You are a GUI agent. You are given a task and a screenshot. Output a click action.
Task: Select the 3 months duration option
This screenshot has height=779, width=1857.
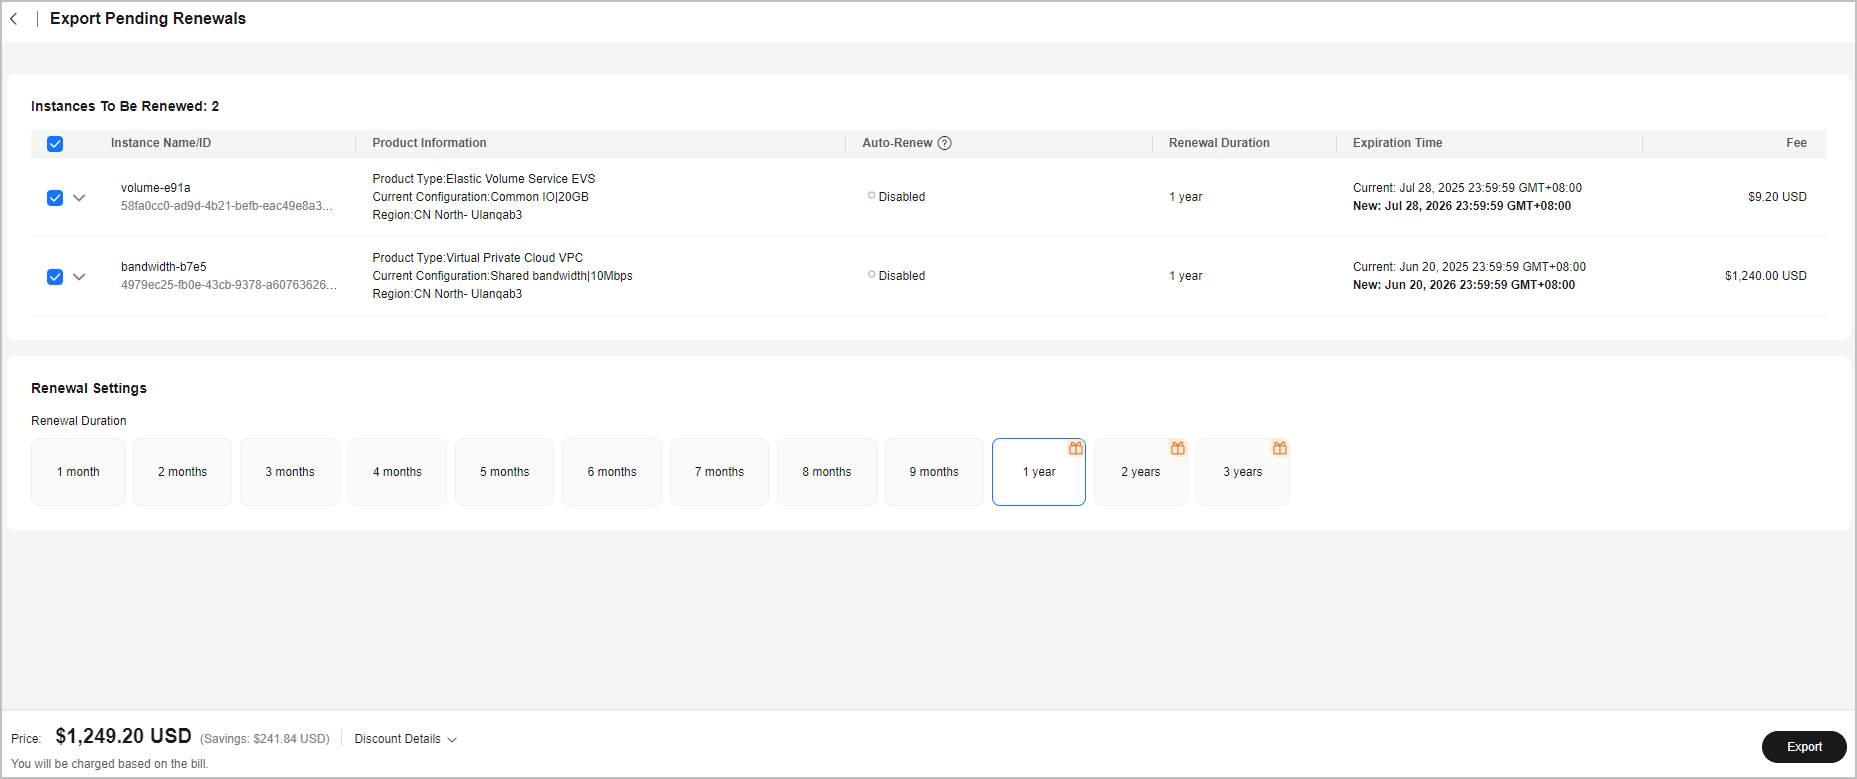[x=290, y=472]
